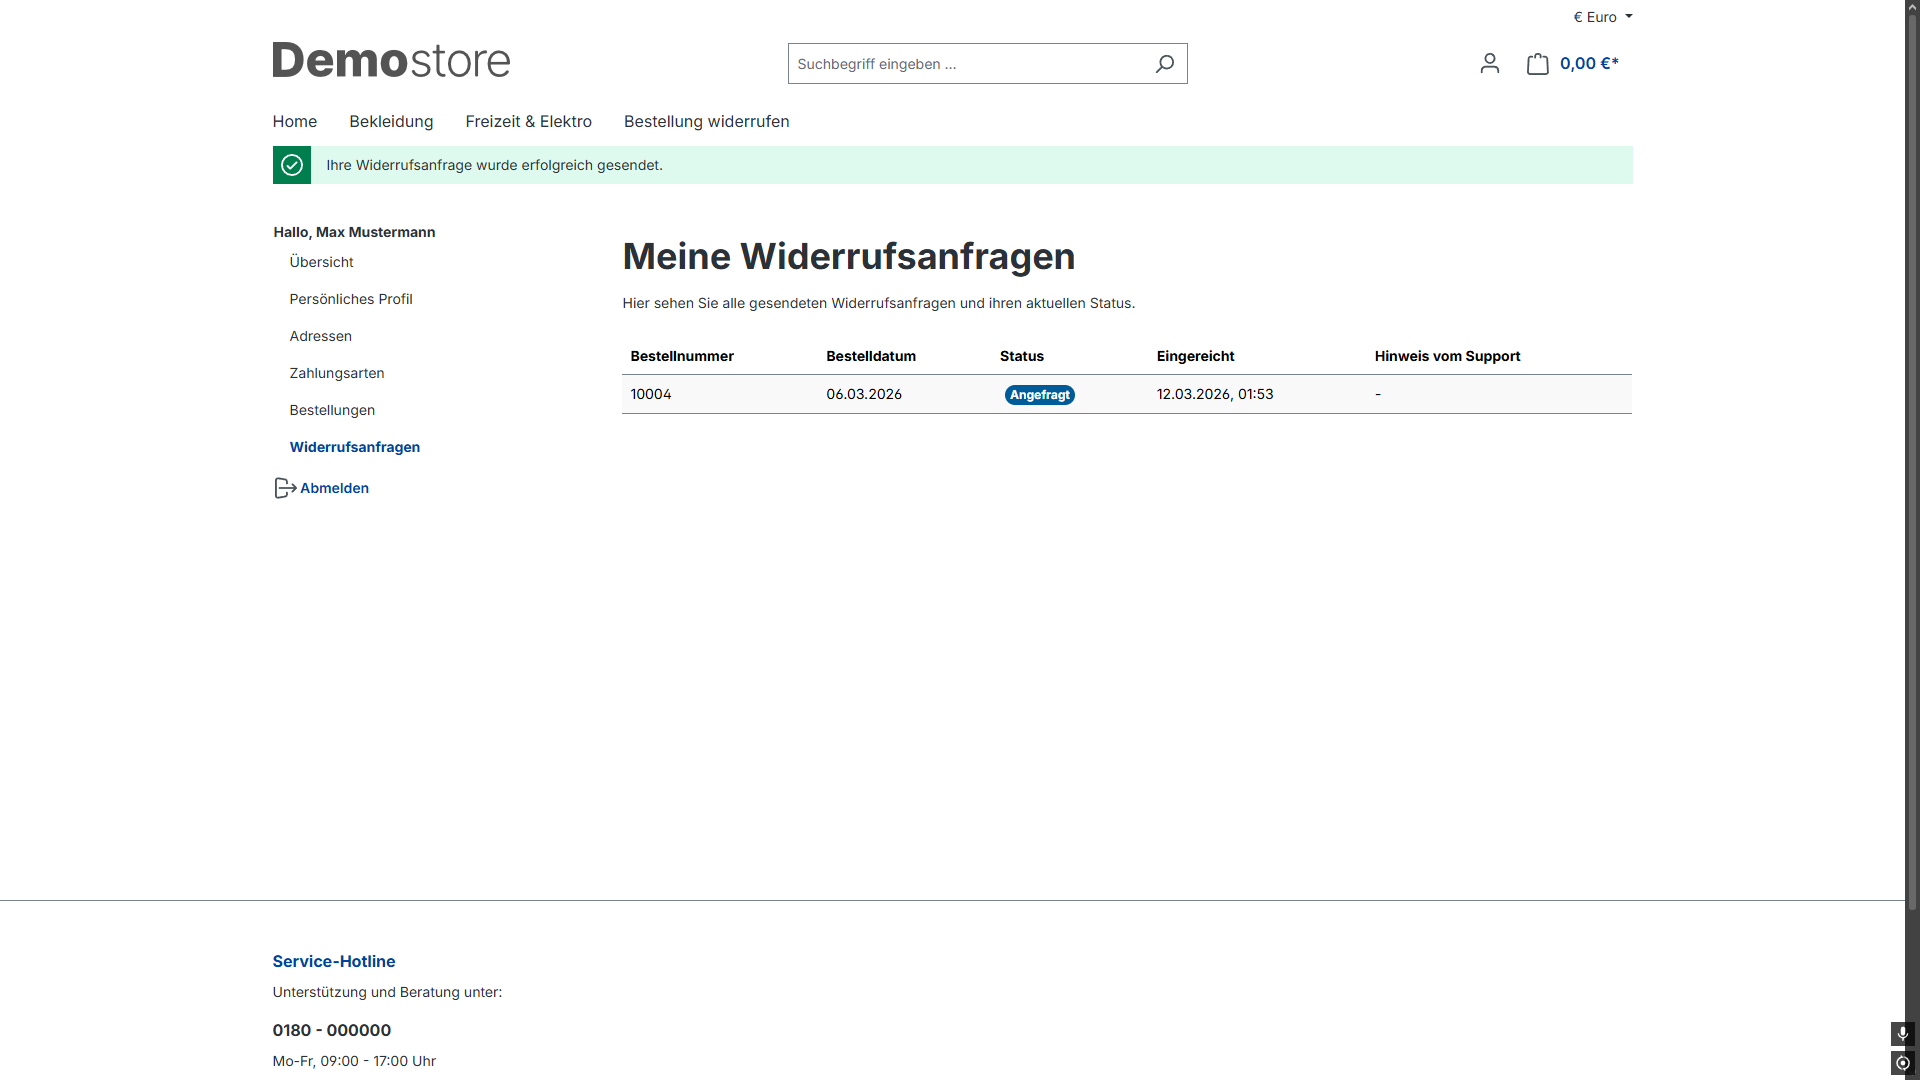Screen dimensions: 1920x1080
Task: Click the circular icon below the microphone
Action: (1902, 1063)
